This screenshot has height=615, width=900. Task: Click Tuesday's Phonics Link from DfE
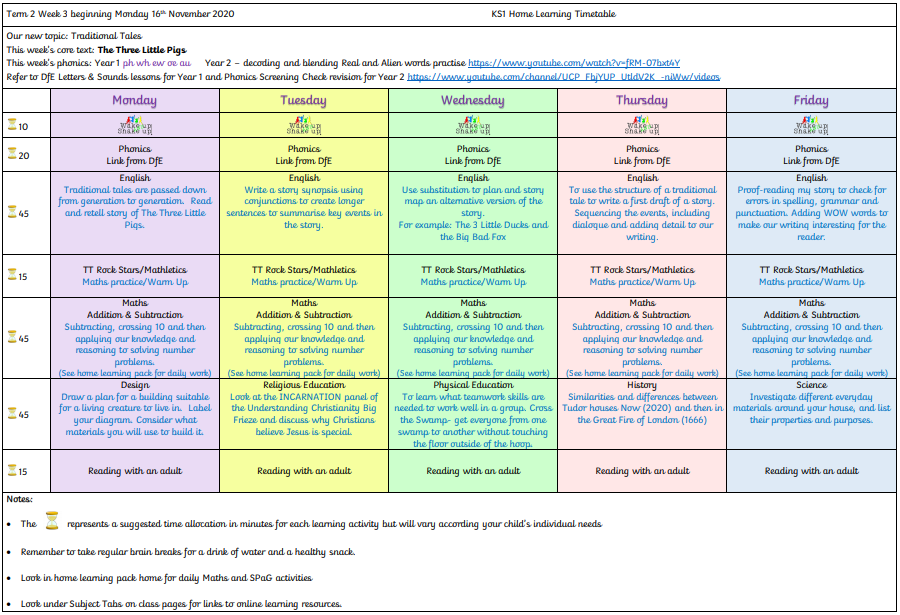point(304,160)
